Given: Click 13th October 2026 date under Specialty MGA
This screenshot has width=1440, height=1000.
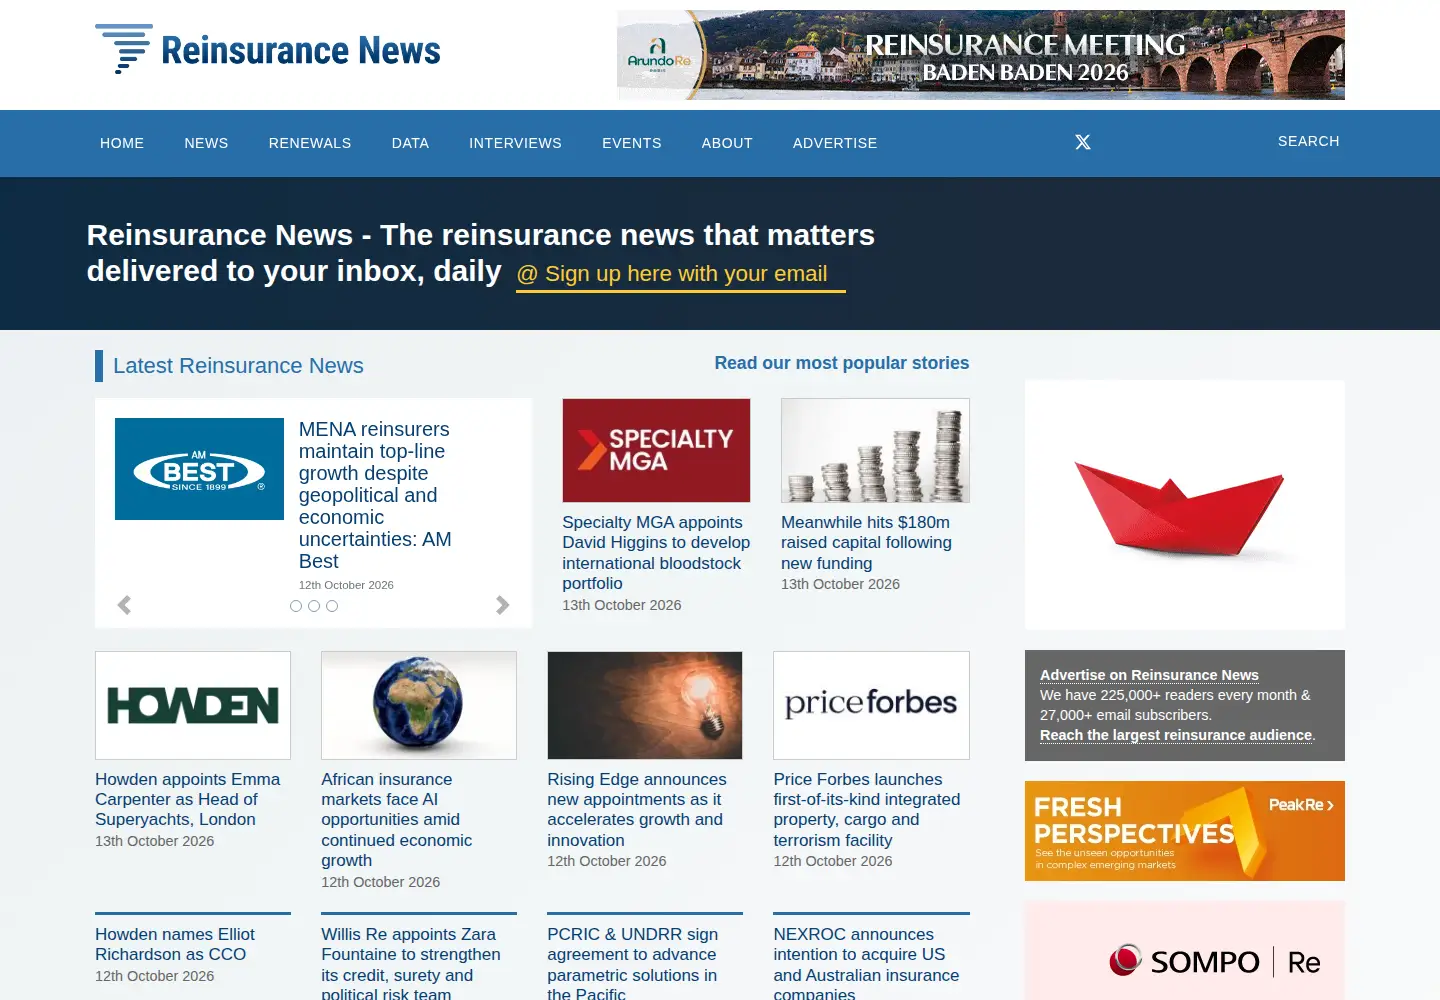Looking at the screenshot, I should 622,605.
